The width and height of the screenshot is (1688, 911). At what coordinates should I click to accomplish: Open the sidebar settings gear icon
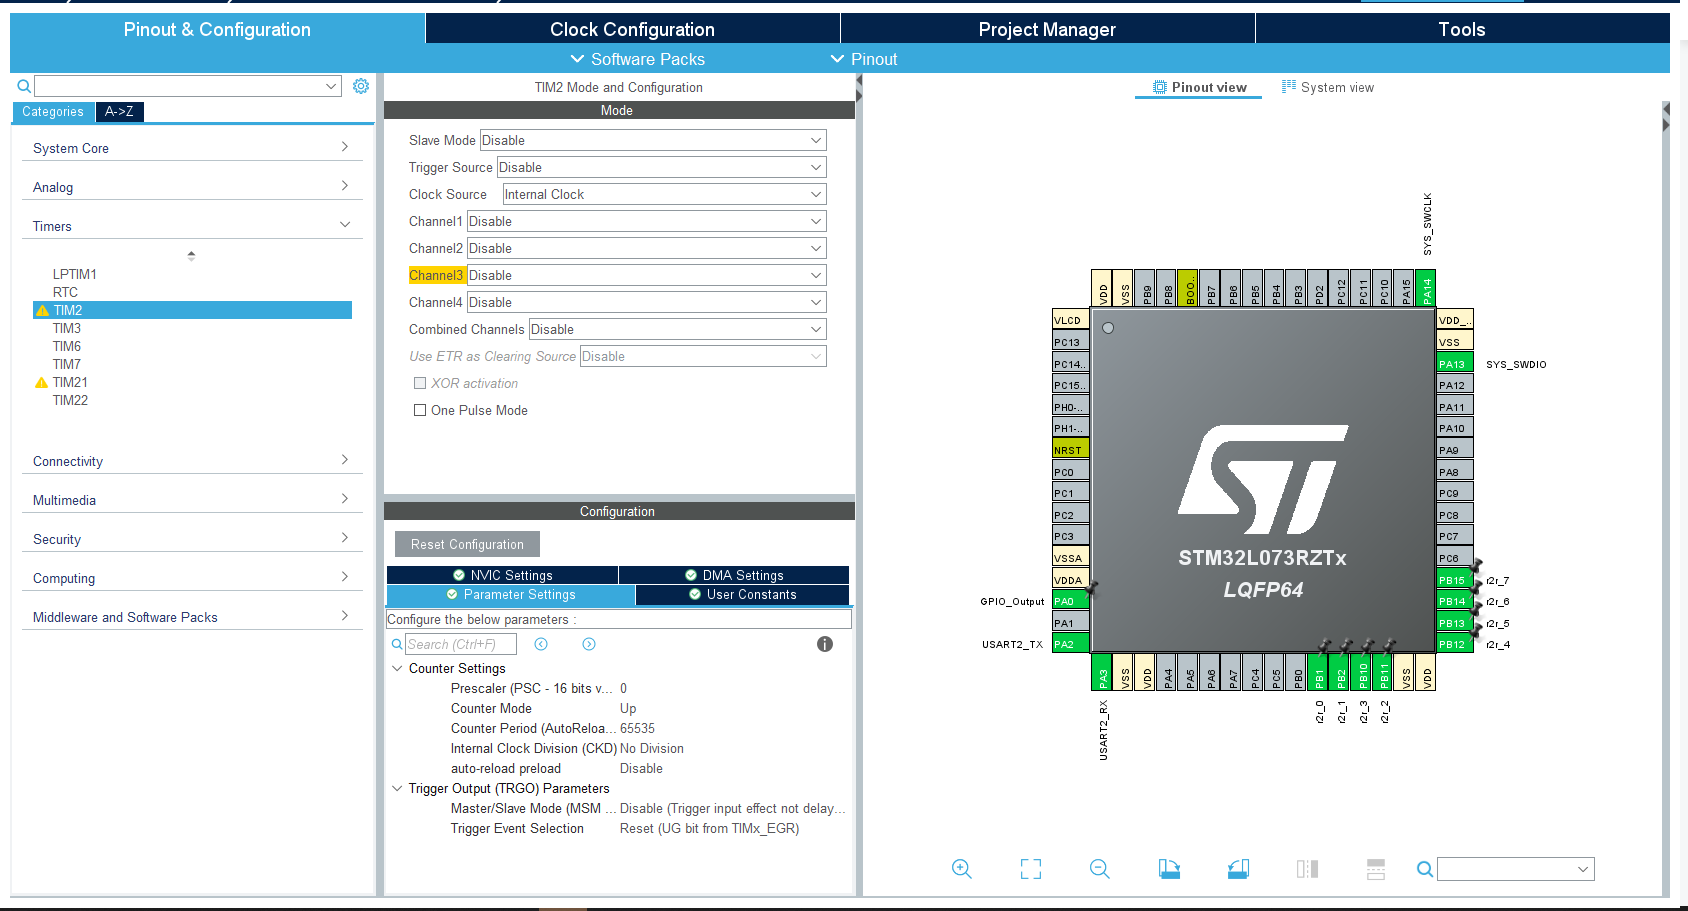(x=361, y=86)
